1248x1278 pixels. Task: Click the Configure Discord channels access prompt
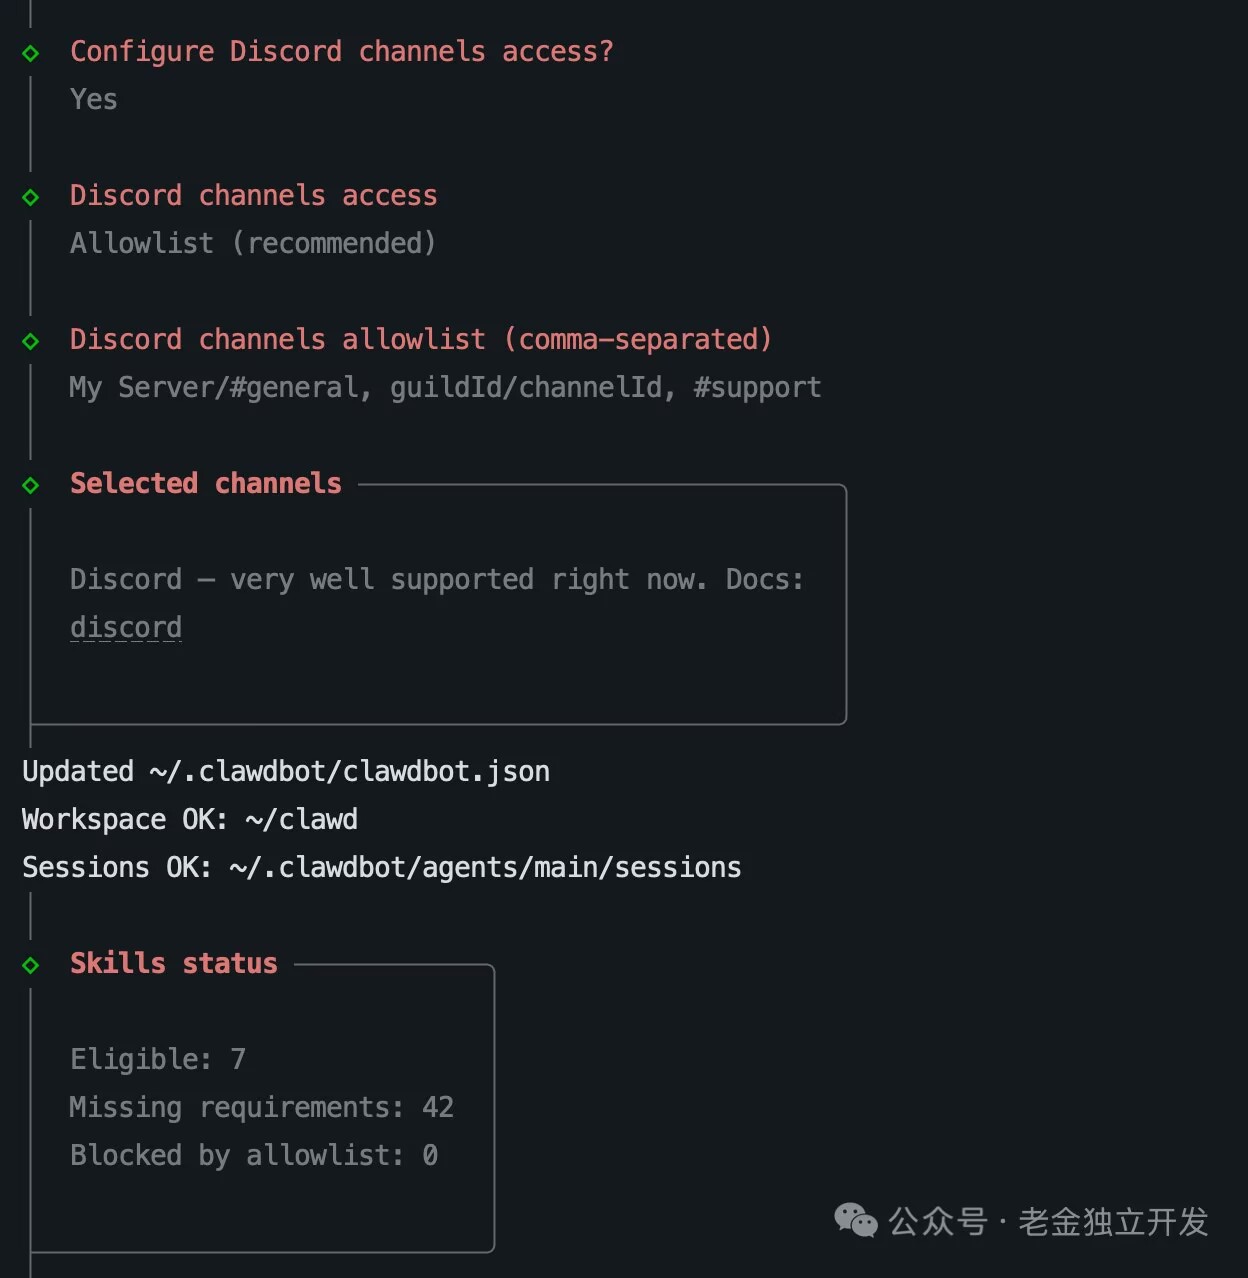(x=341, y=51)
